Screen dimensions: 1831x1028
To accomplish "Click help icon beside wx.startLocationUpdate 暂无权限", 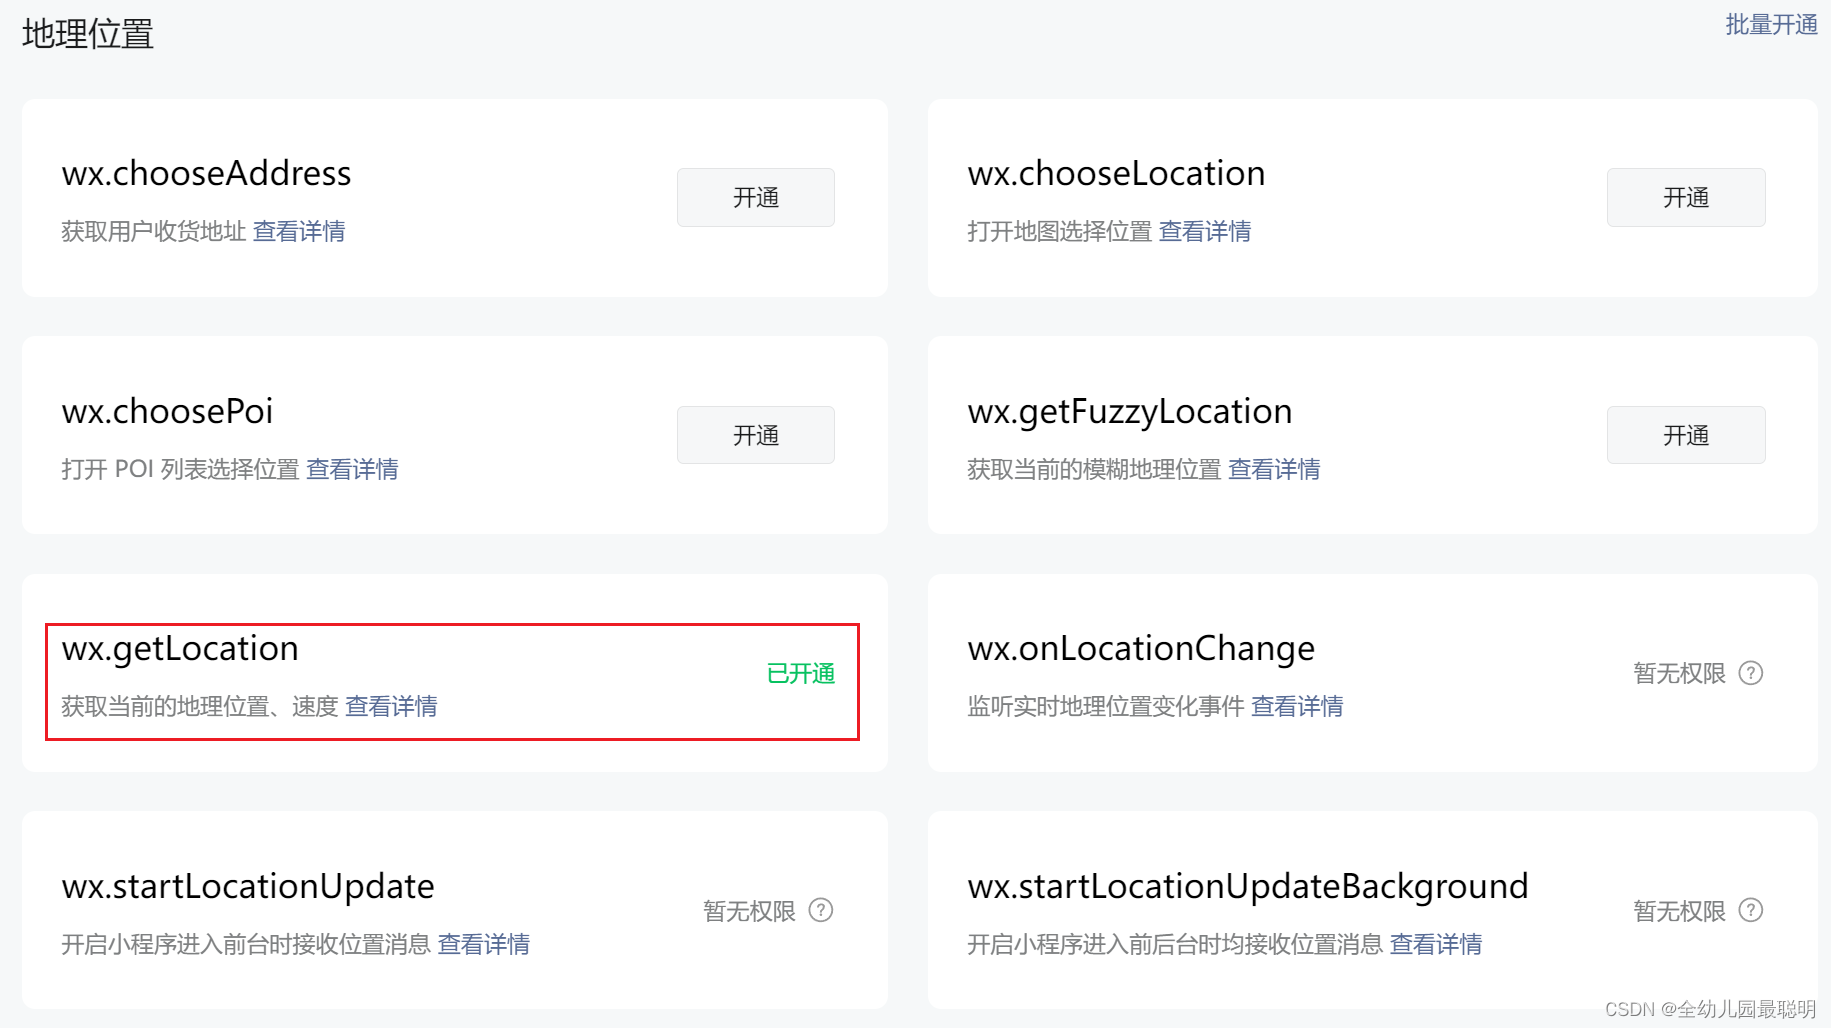I will 821,910.
